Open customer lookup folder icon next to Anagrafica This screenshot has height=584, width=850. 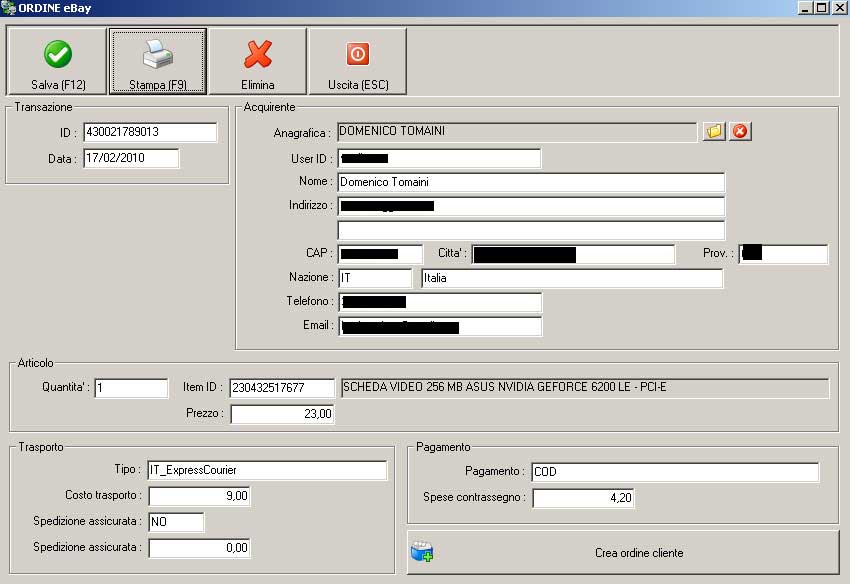point(714,131)
